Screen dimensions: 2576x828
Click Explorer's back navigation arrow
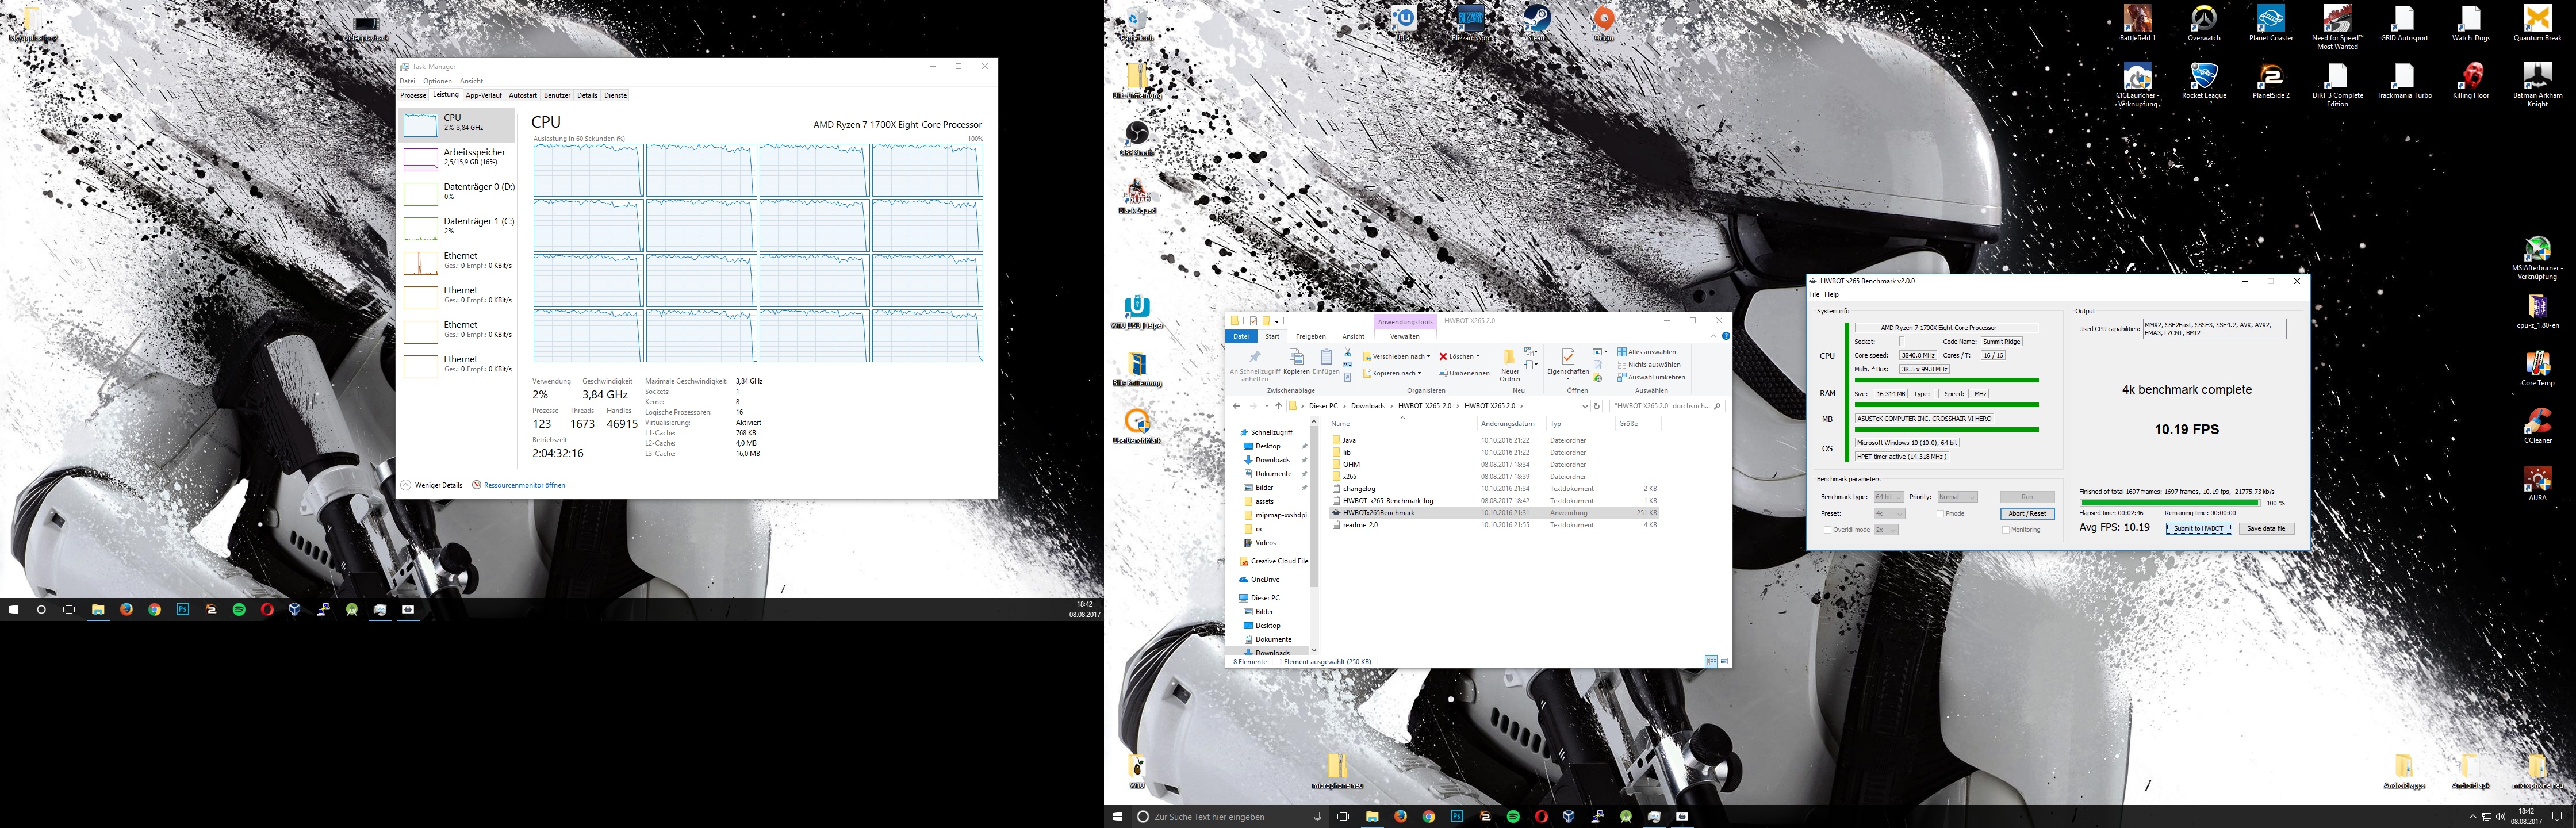[1236, 406]
